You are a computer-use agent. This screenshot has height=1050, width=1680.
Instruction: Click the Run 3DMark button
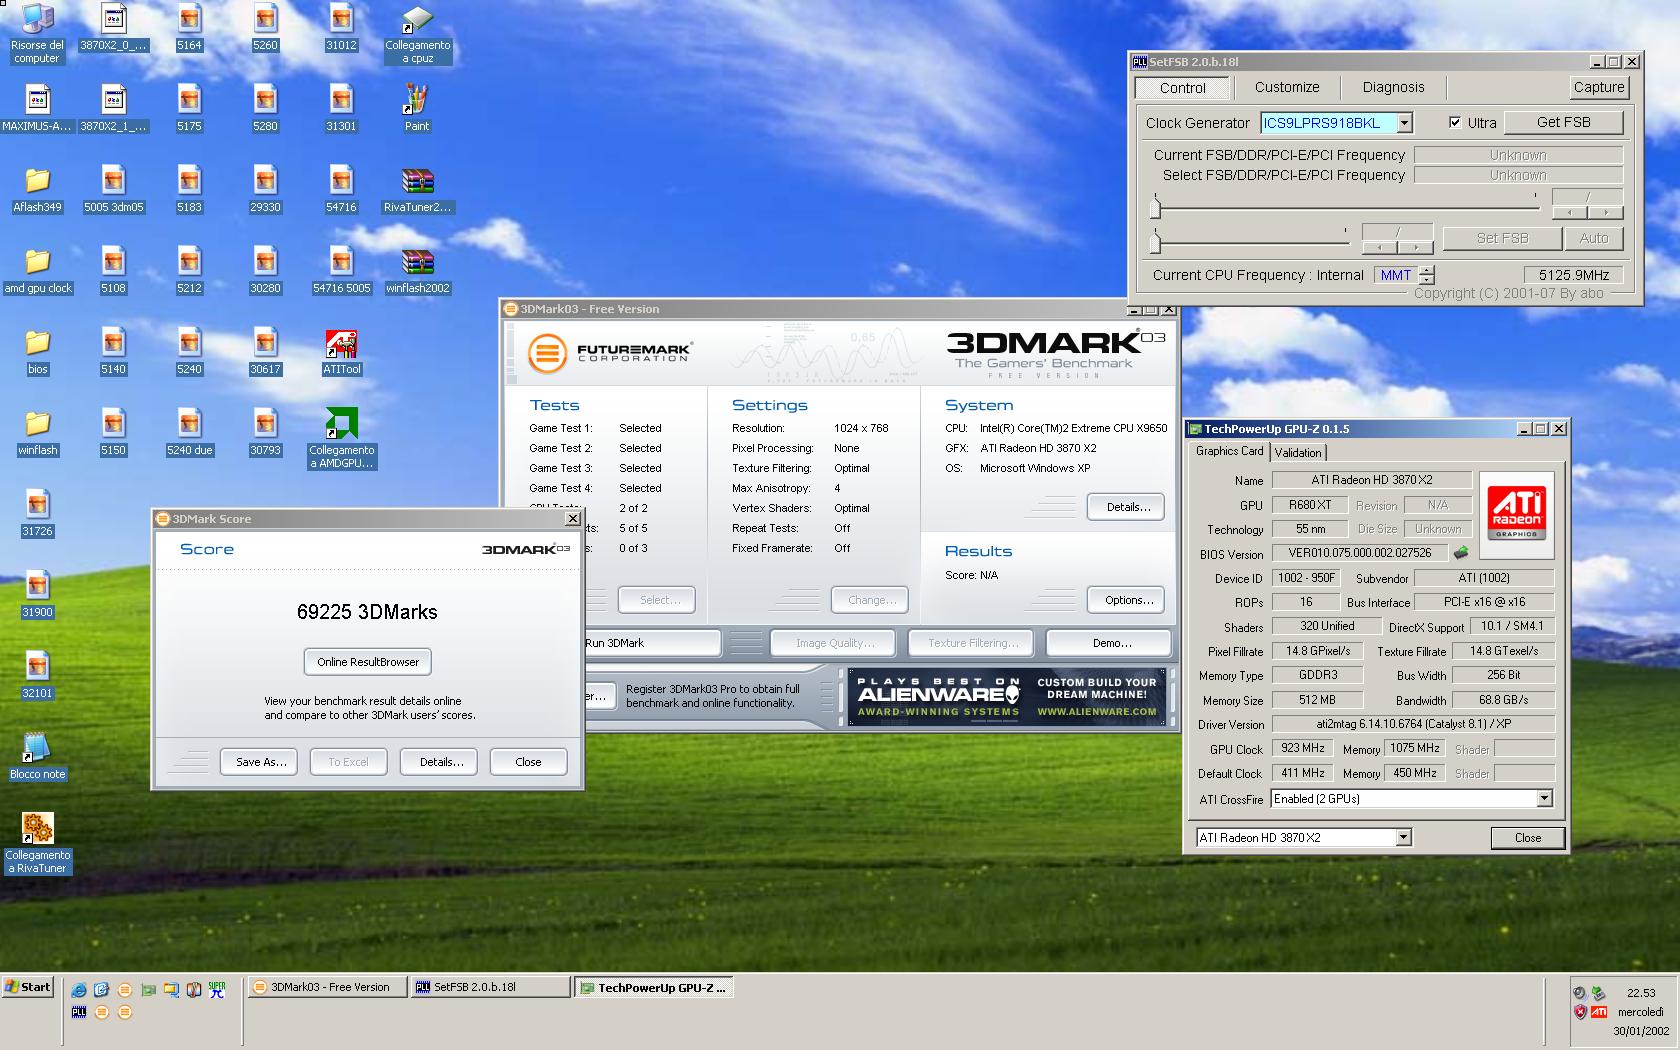(x=651, y=643)
